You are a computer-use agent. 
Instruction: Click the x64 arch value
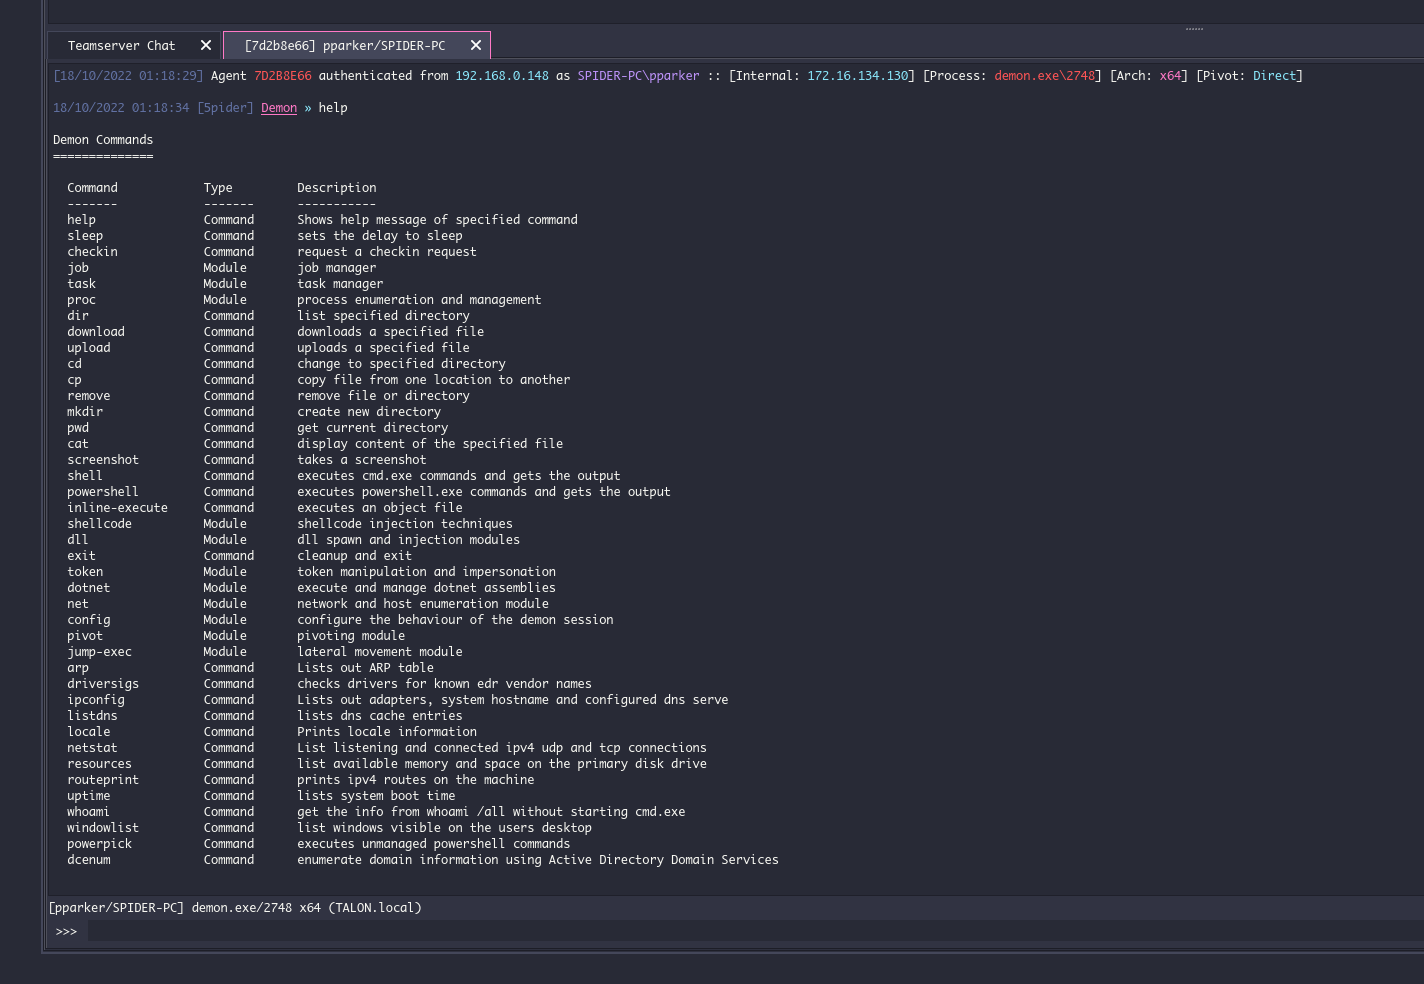point(1170,76)
